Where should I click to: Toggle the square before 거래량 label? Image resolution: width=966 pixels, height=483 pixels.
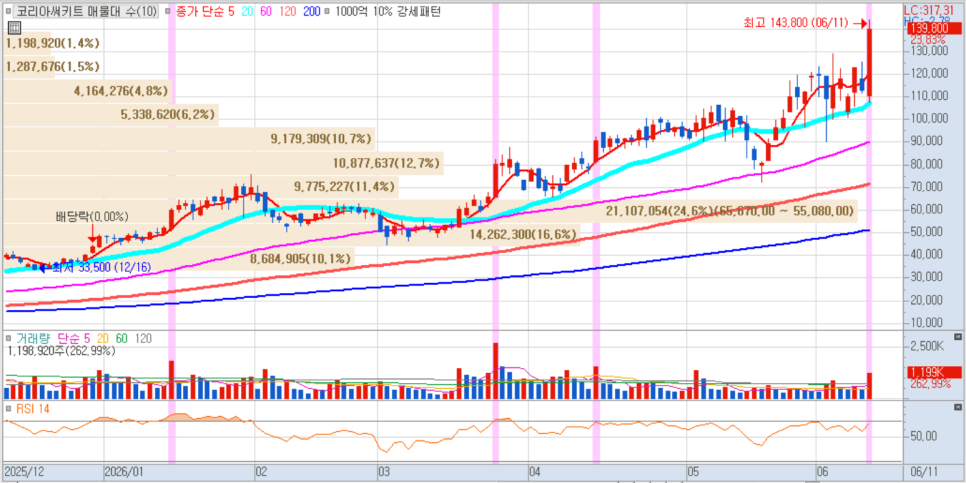pos(9,338)
